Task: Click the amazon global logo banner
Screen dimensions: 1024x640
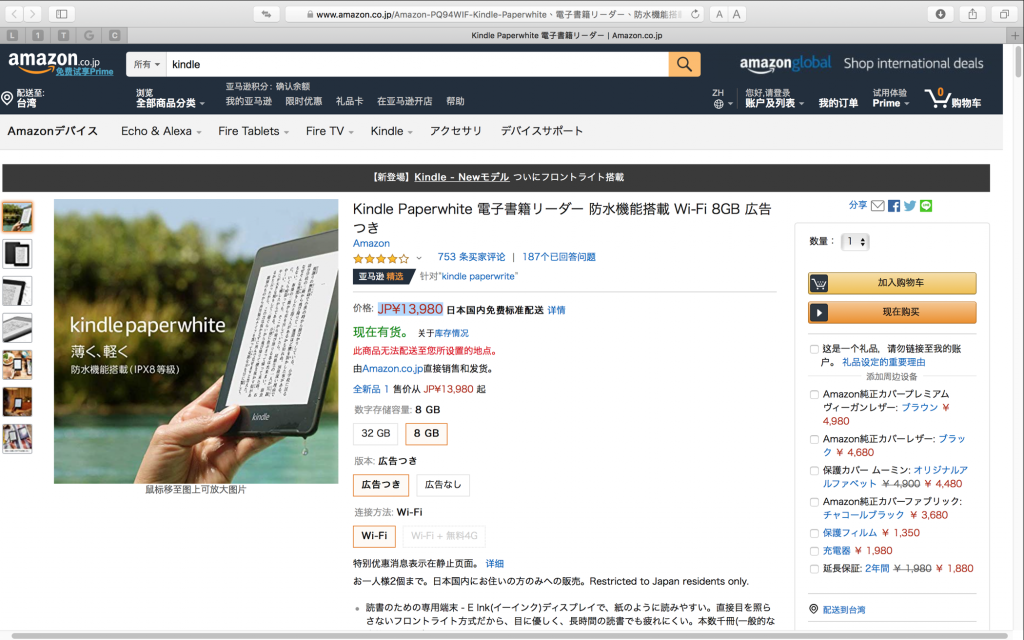Action: click(x=785, y=63)
